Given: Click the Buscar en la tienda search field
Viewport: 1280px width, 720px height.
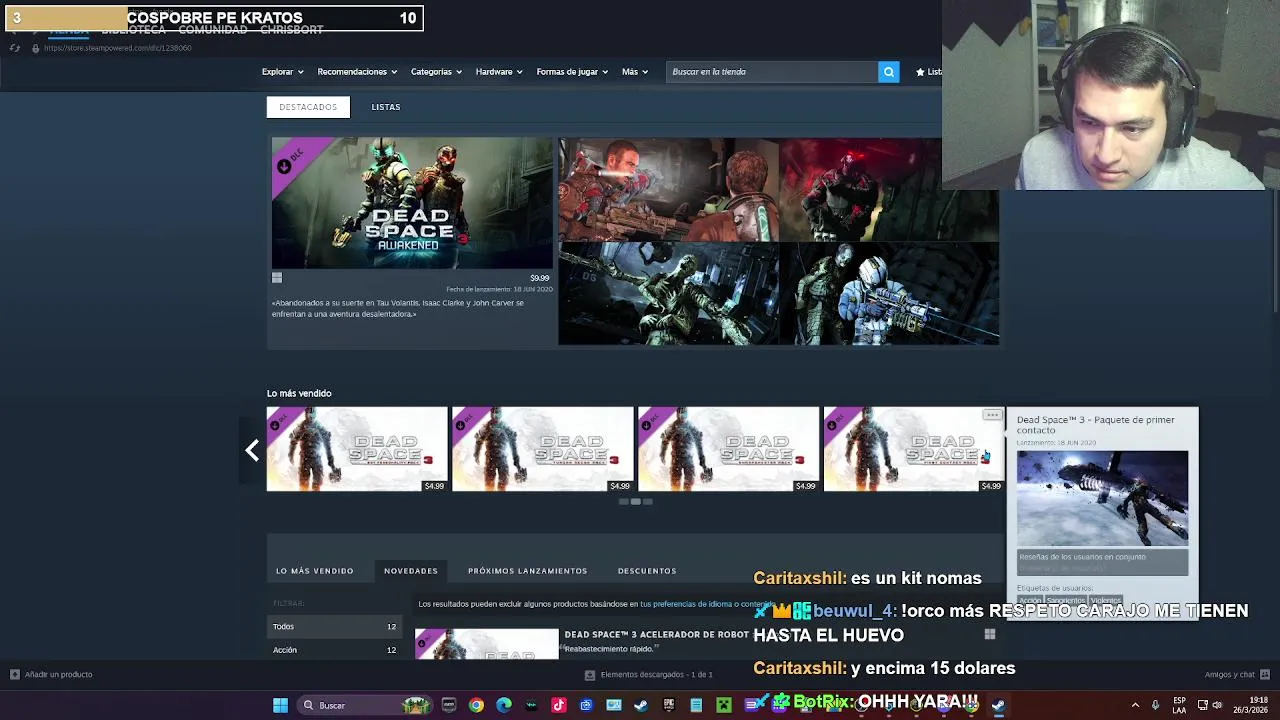Looking at the screenshot, I should click(x=770, y=72).
